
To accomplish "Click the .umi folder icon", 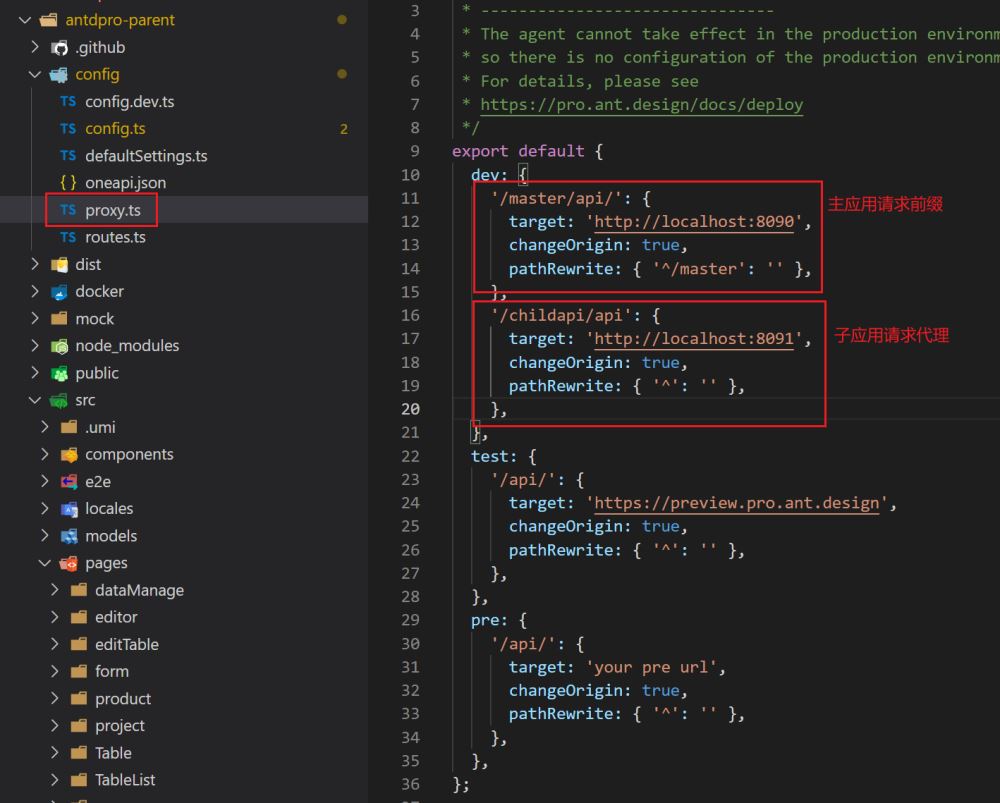I will point(69,427).
